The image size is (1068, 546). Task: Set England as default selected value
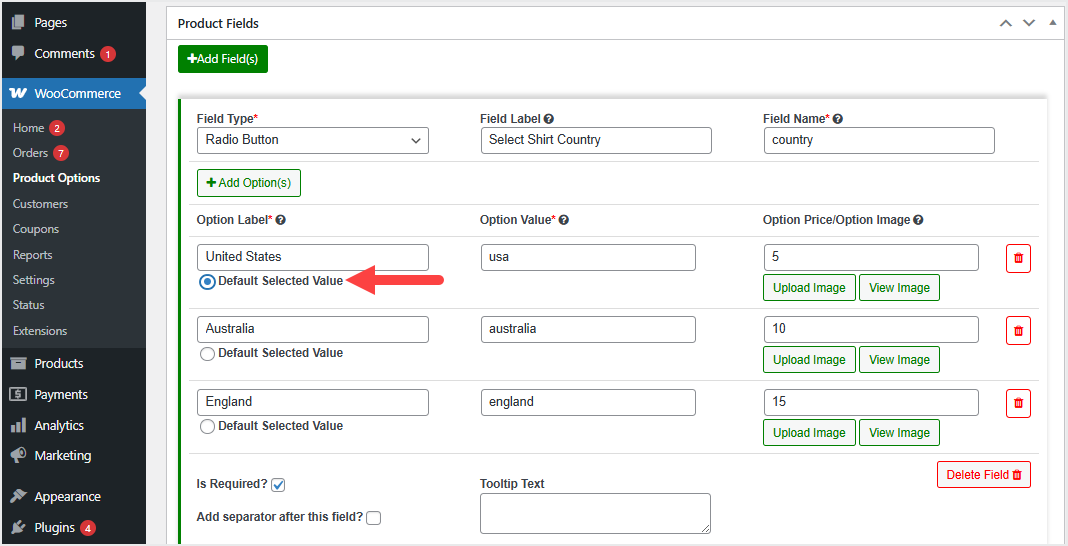pyautogui.click(x=207, y=426)
